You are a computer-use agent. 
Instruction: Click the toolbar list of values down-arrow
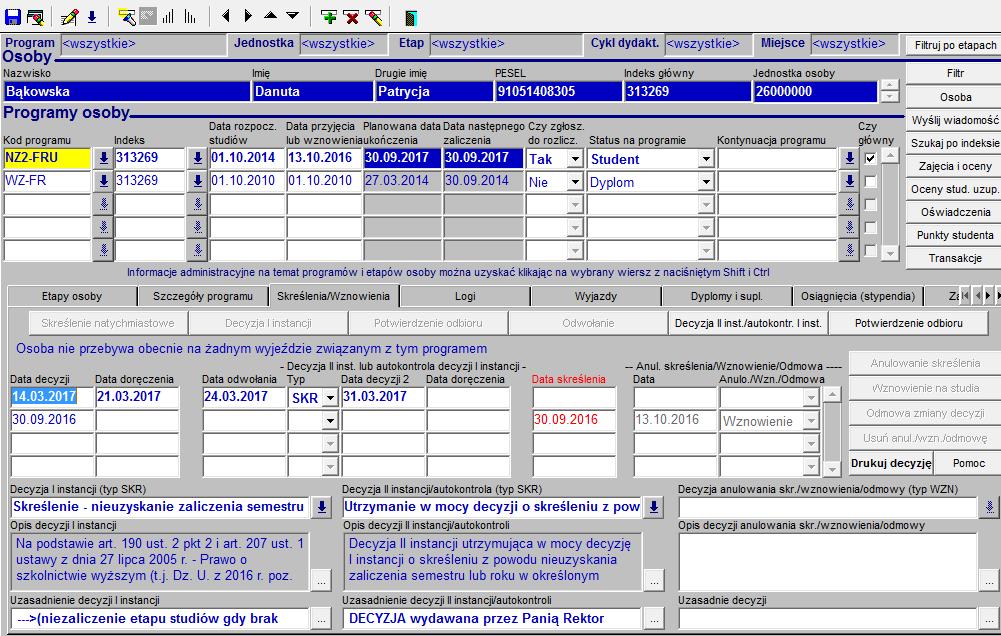[x=92, y=17]
